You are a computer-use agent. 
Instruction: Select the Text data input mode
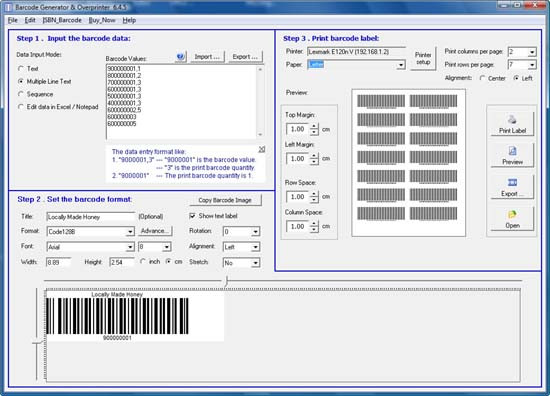click(x=21, y=69)
